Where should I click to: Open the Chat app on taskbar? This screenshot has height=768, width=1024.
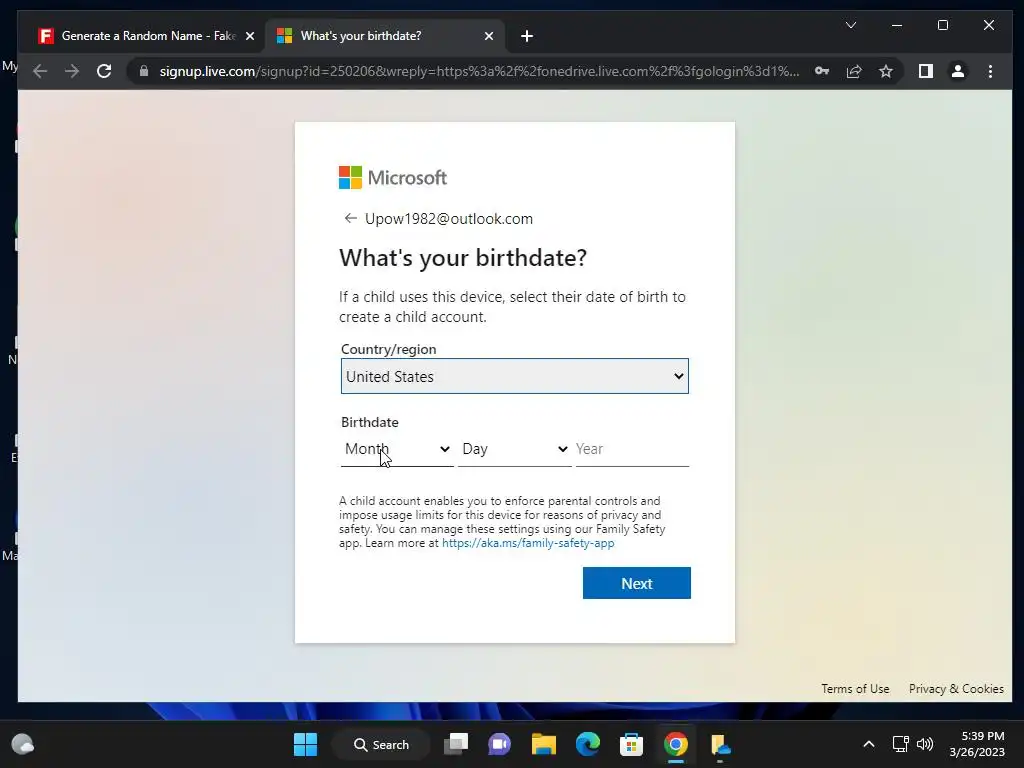pyautogui.click(x=500, y=744)
